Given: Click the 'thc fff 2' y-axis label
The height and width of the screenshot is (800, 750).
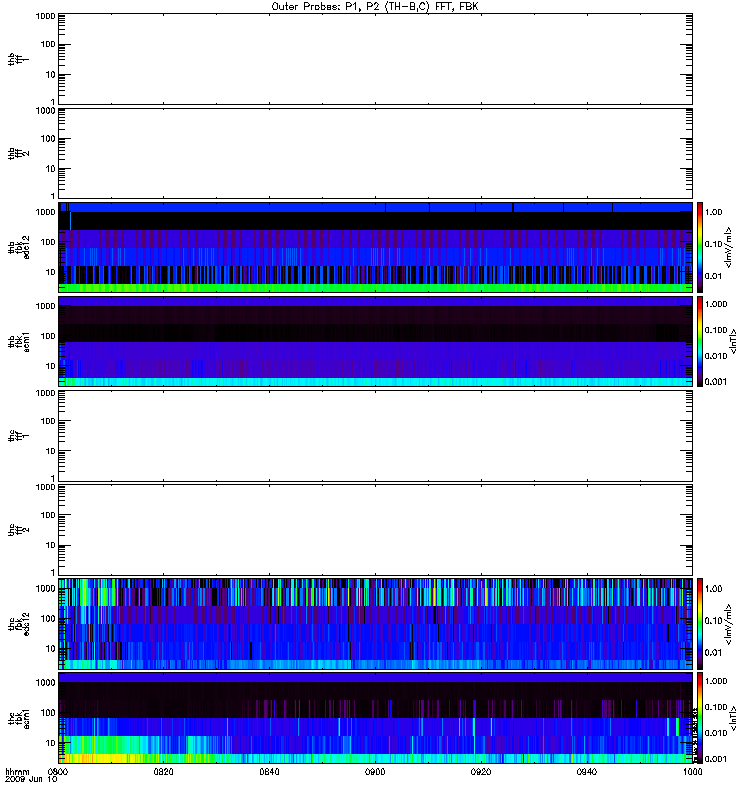Looking at the screenshot, I should pyautogui.click(x=19, y=530).
